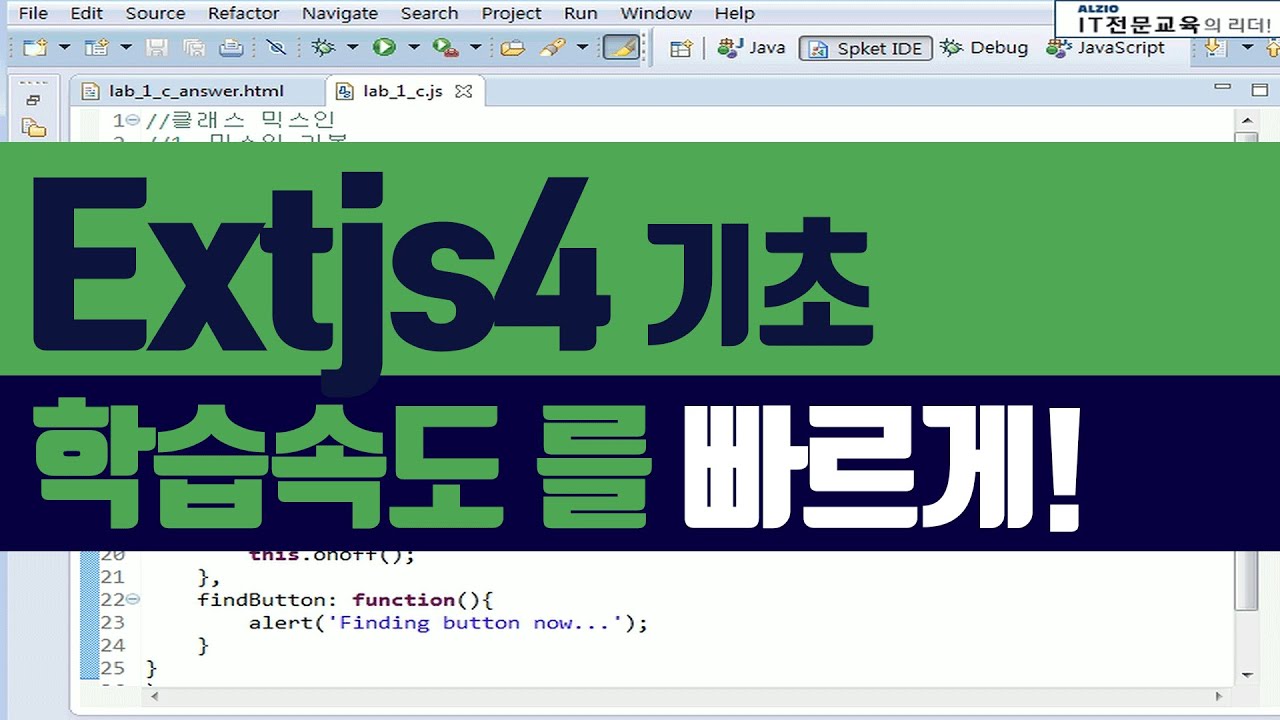The width and height of the screenshot is (1280, 720).
Task: Click the green Run button icon
Action: (x=384, y=47)
